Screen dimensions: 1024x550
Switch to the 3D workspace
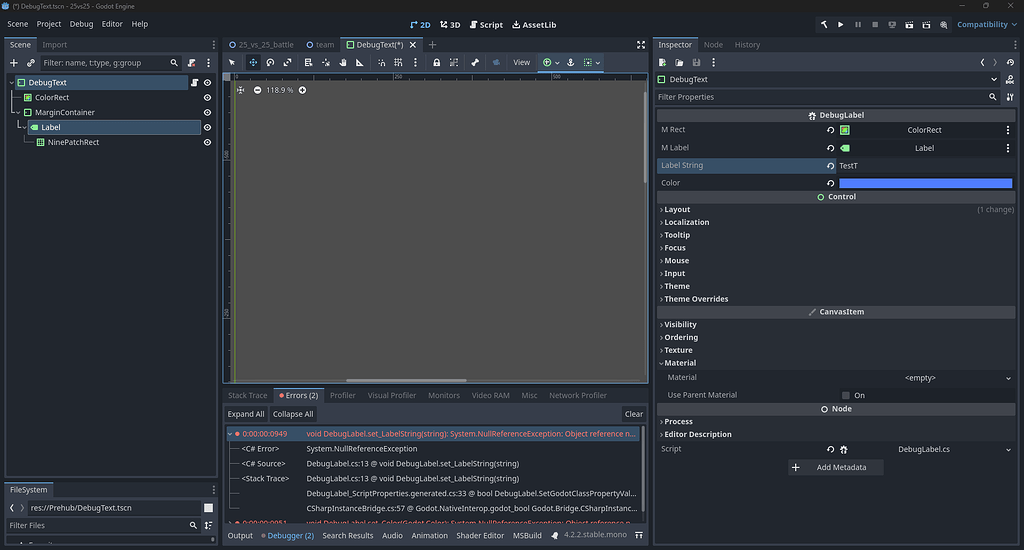pos(450,25)
